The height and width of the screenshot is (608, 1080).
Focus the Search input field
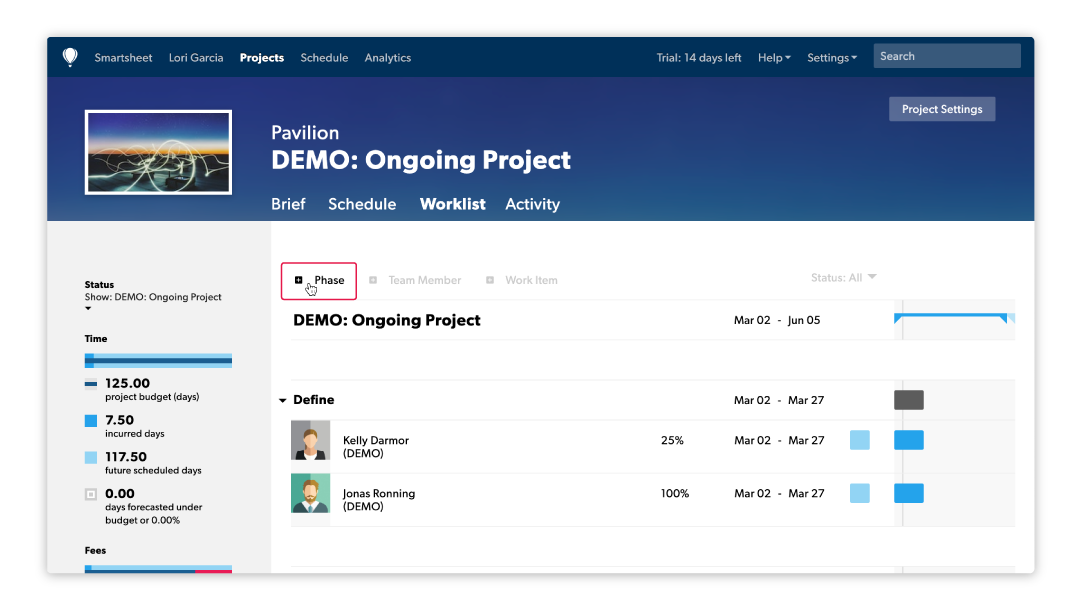(947, 56)
